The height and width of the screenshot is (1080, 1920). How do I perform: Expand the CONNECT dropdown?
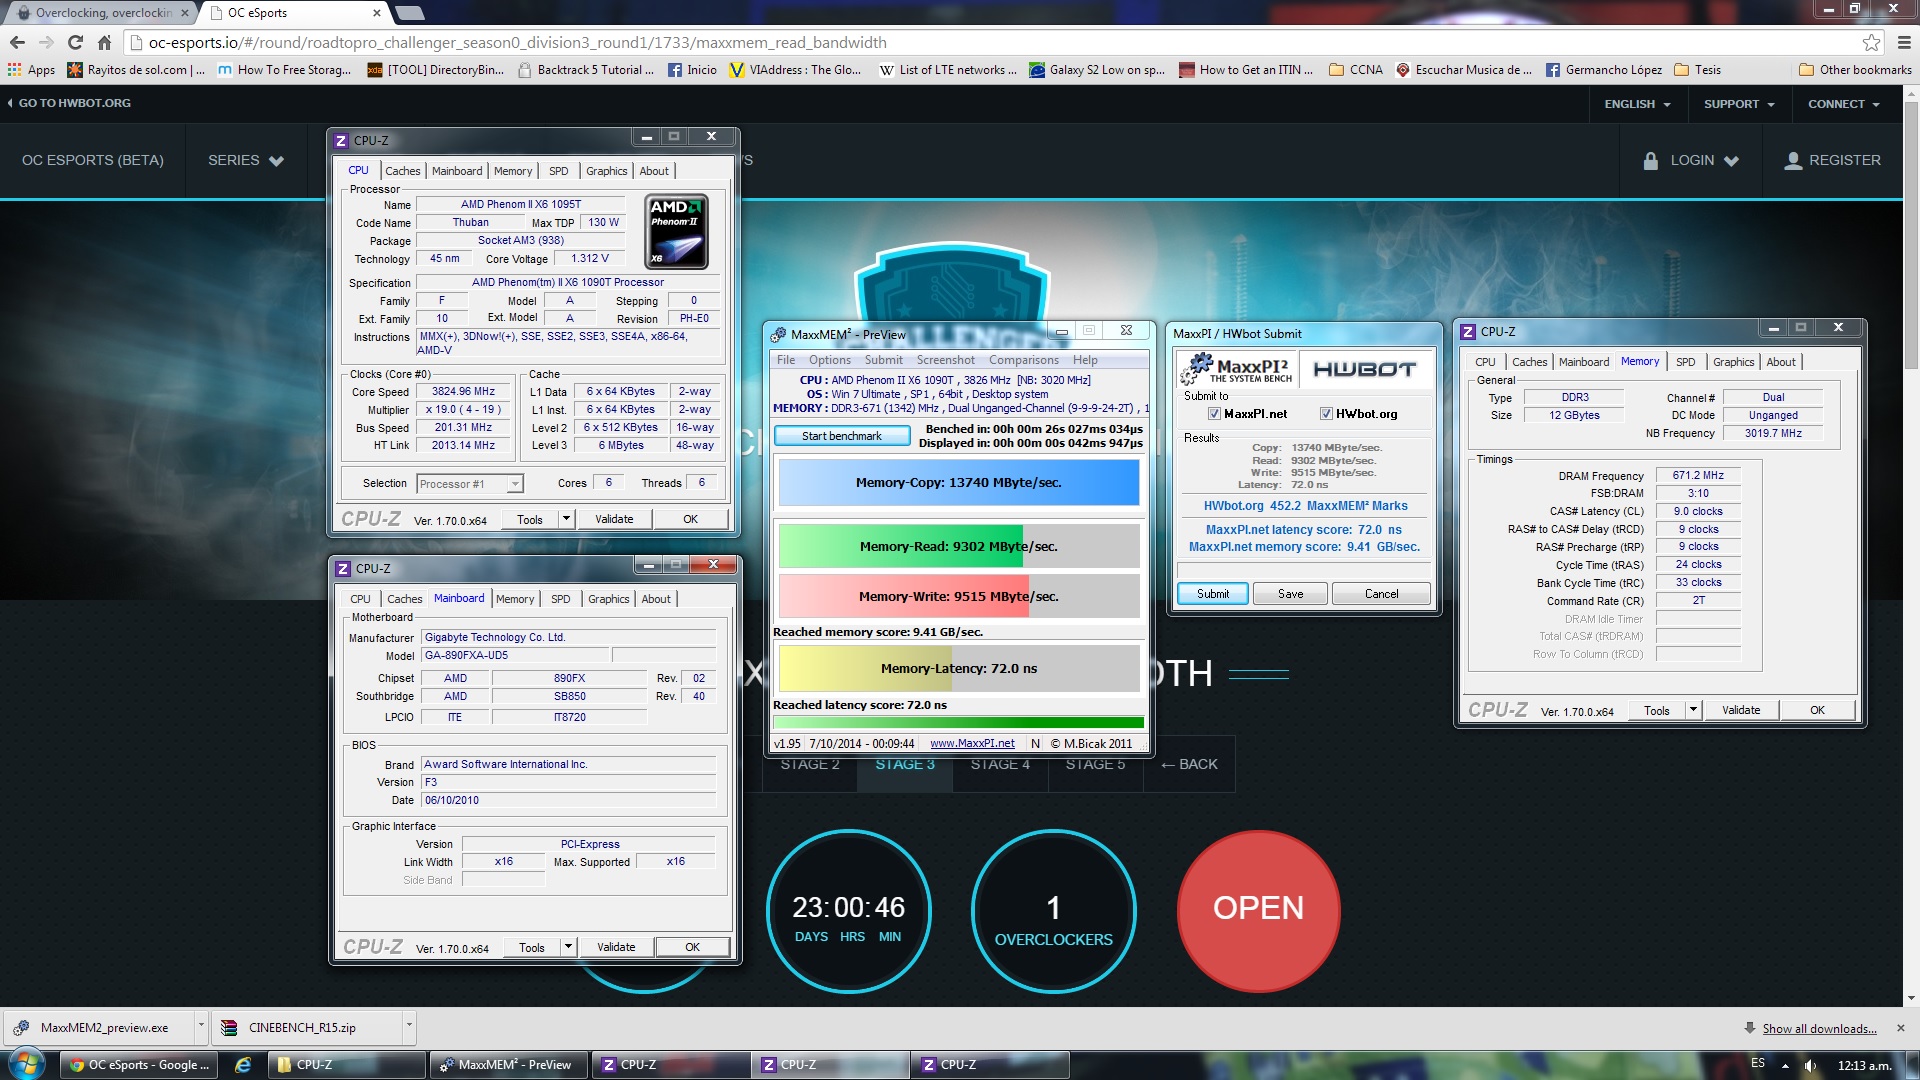[x=1844, y=104]
